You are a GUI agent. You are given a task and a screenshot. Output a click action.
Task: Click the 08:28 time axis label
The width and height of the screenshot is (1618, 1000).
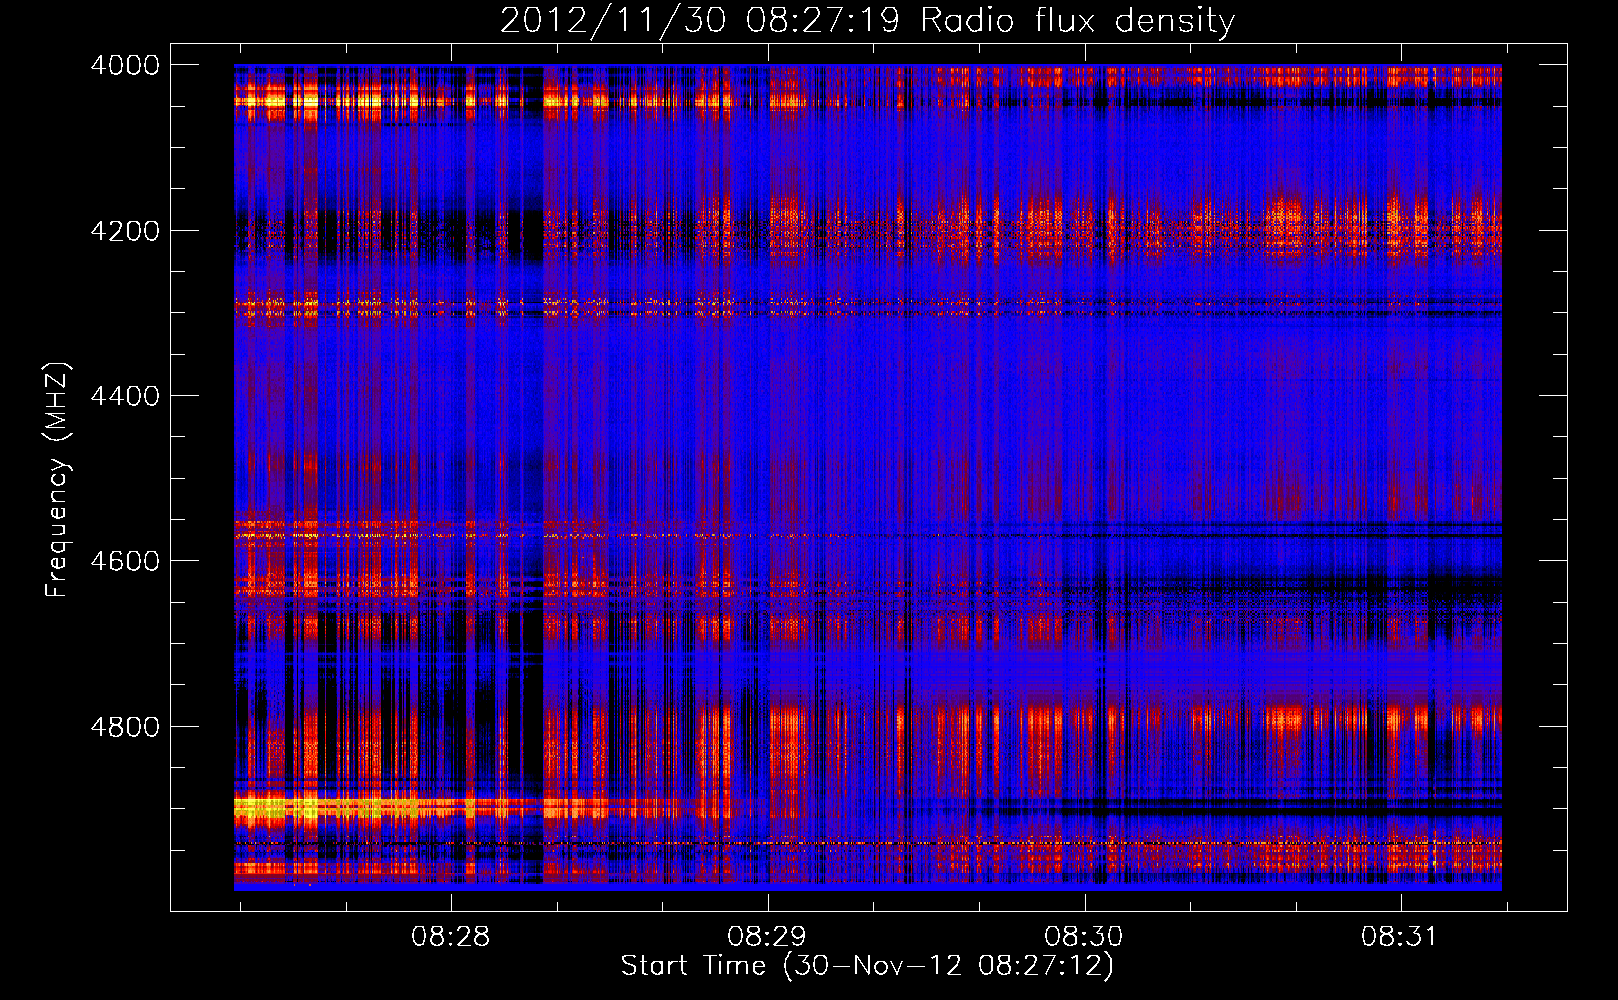451,937
